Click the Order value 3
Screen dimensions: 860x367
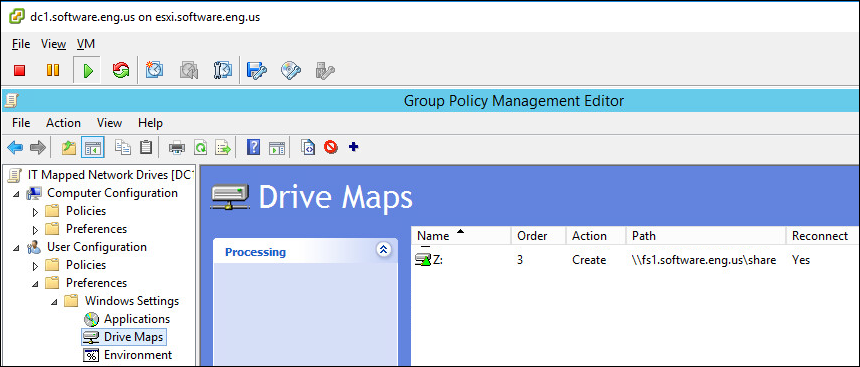coord(520,260)
